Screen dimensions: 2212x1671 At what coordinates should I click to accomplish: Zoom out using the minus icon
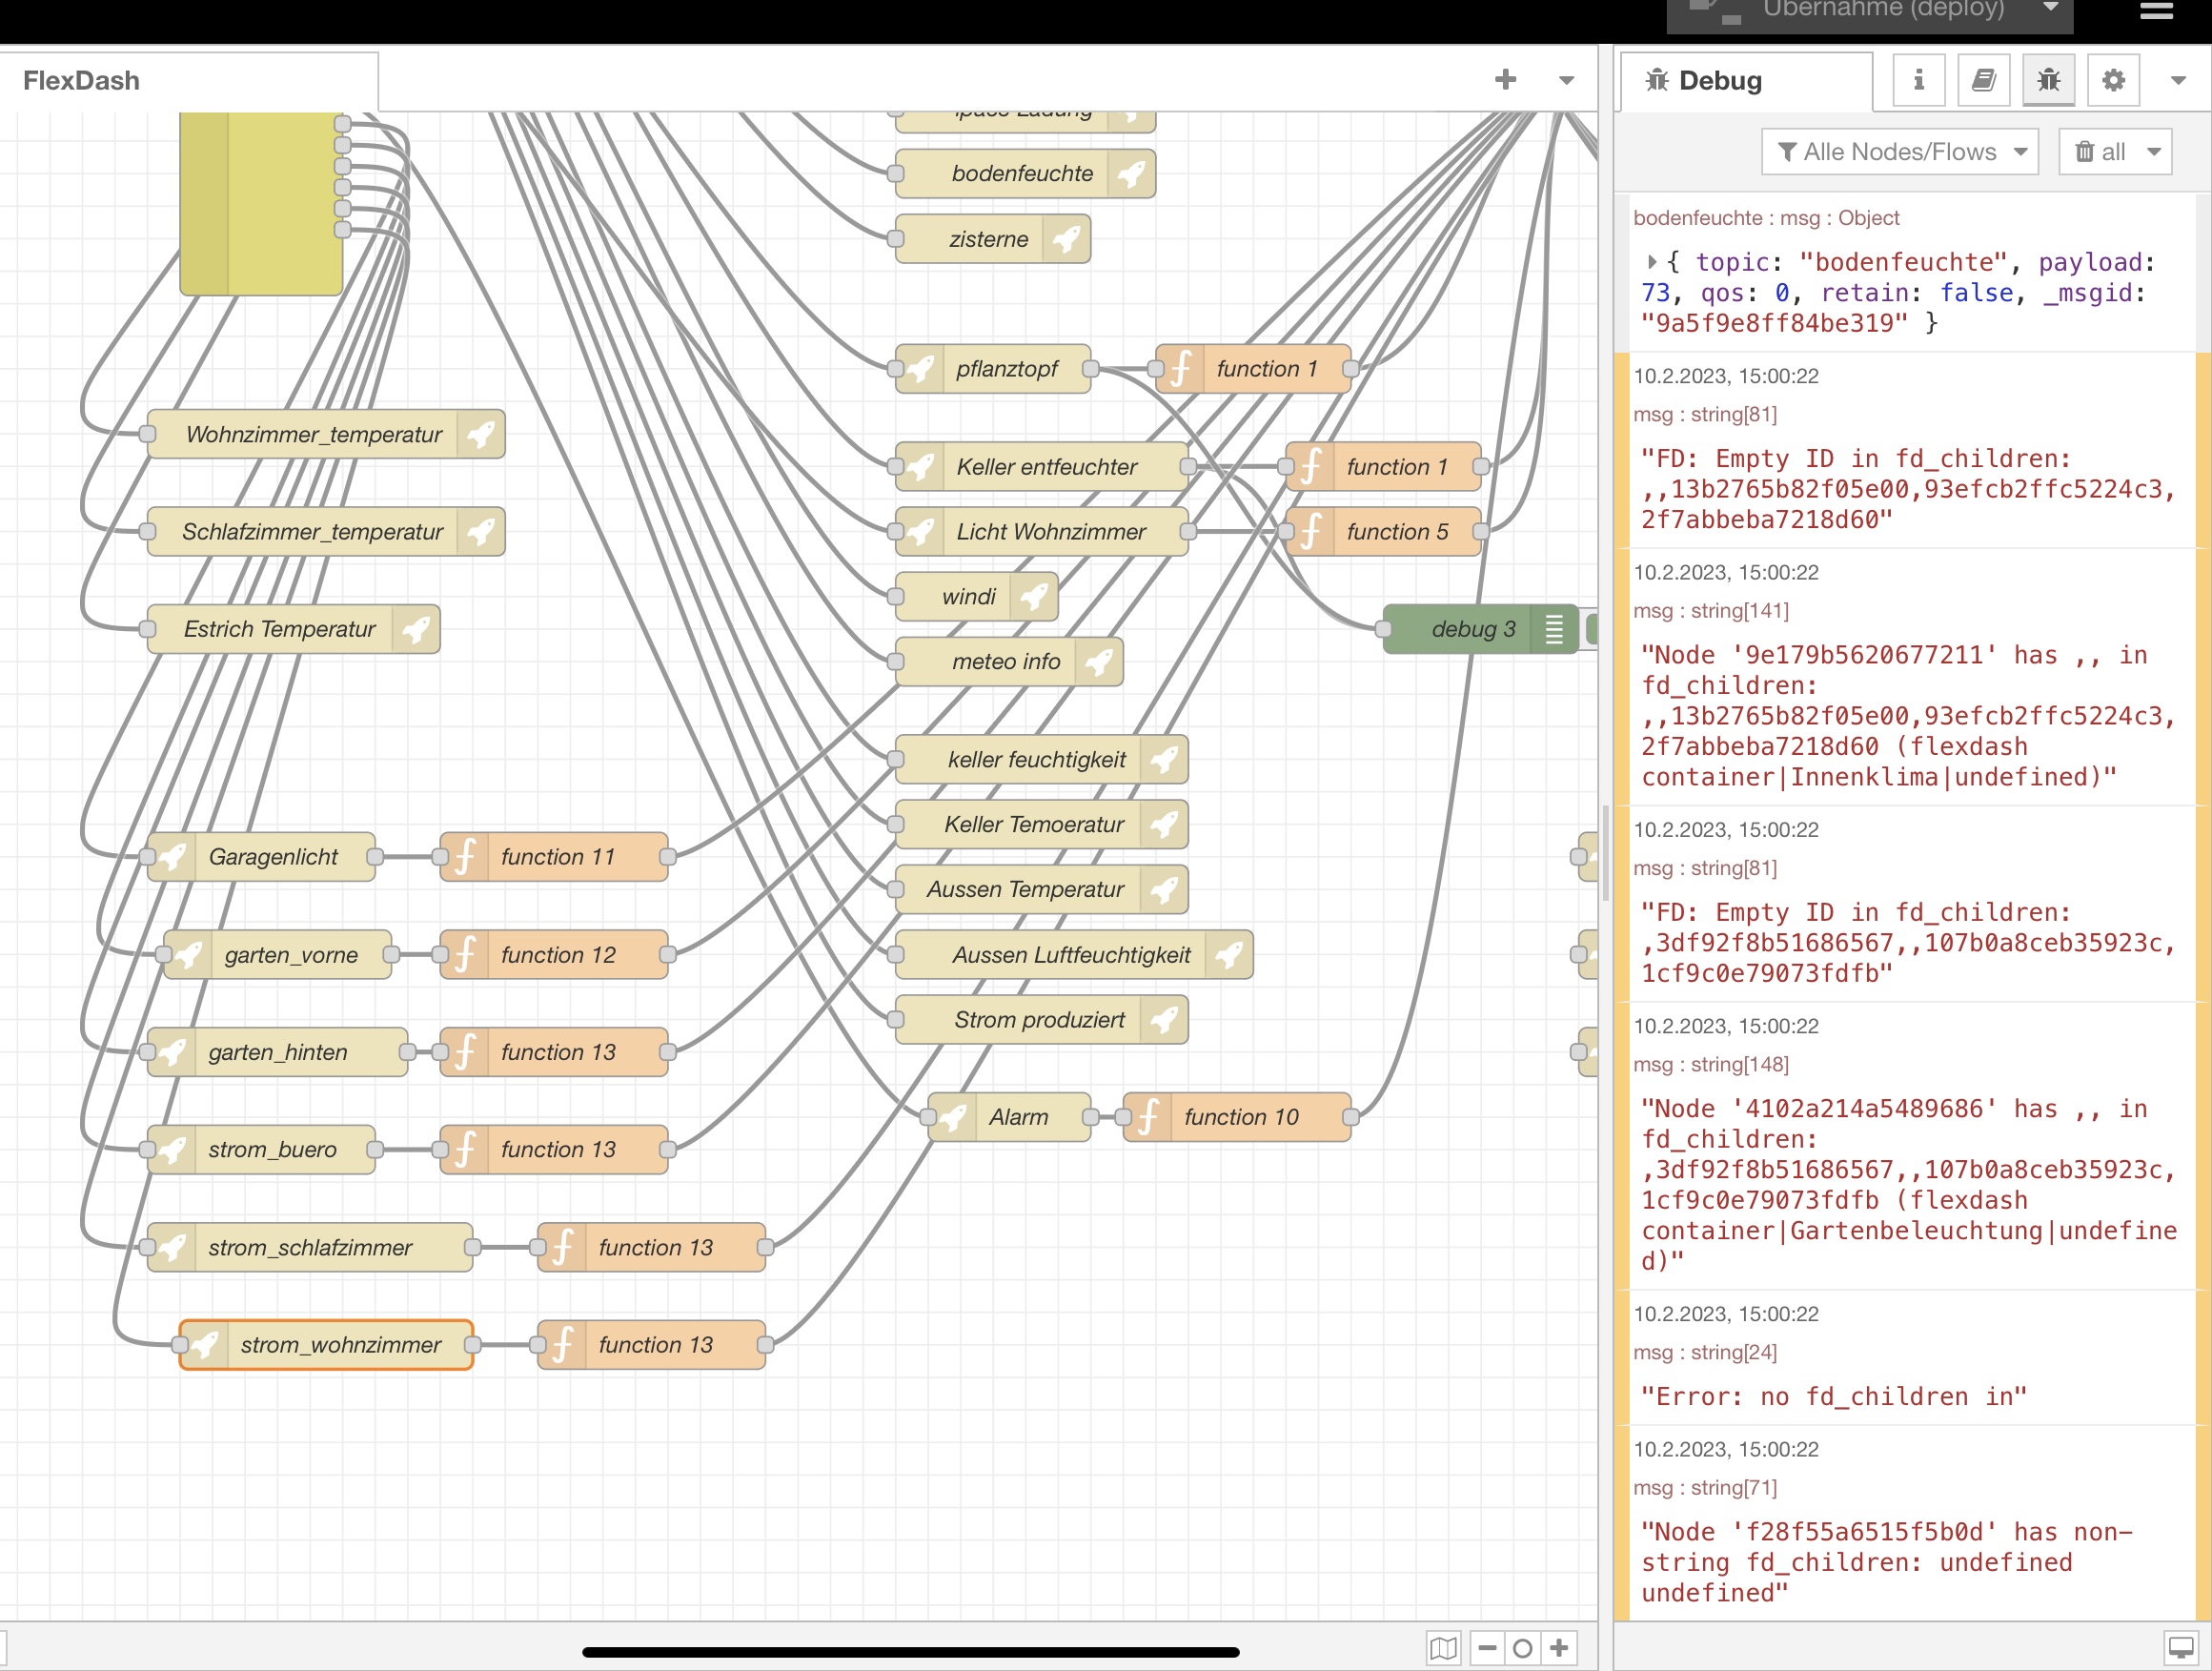(x=1488, y=1647)
